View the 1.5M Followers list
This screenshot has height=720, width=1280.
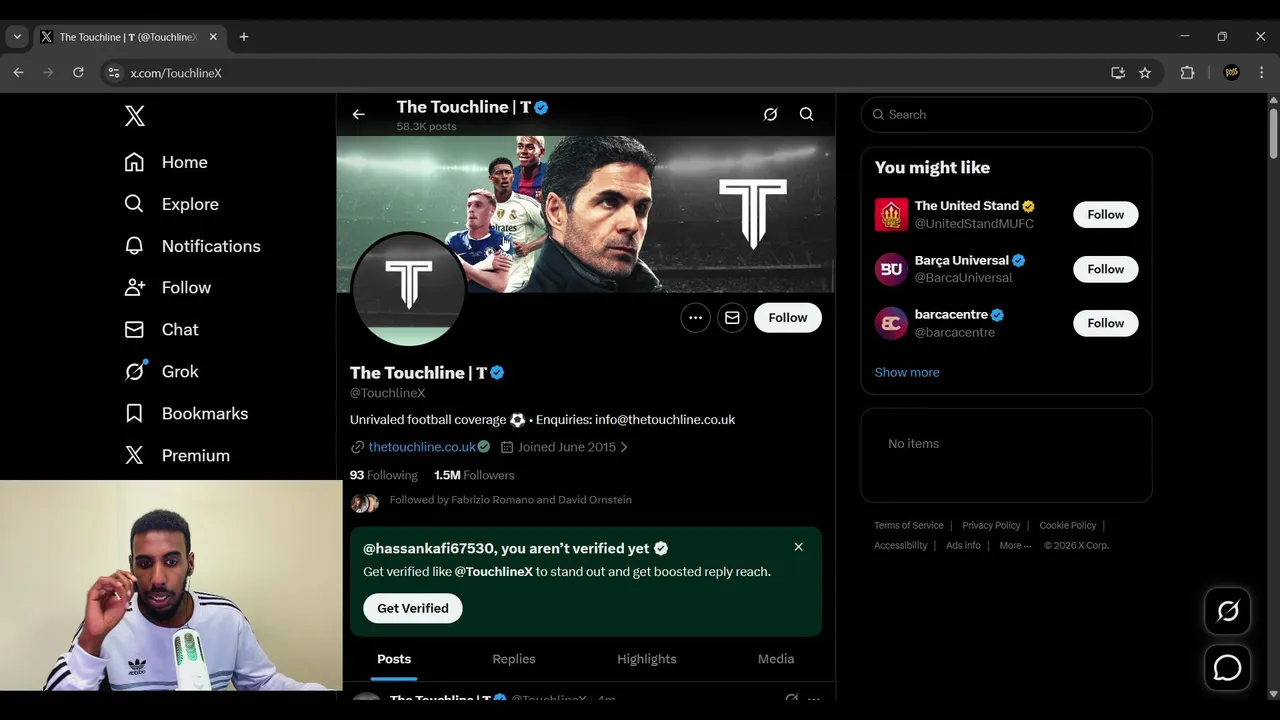click(x=474, y=475)
